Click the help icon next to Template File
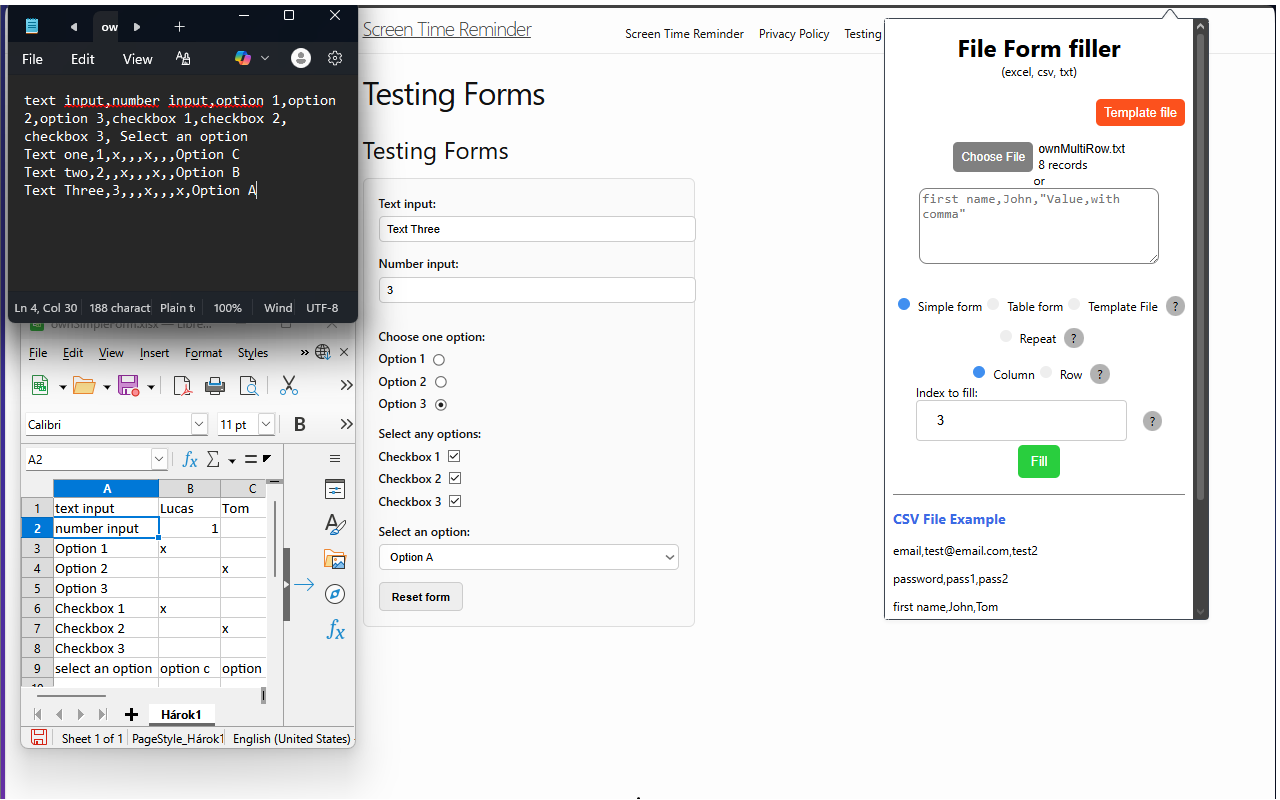This screenshot has height=800, width=1280. [1176, 306]
